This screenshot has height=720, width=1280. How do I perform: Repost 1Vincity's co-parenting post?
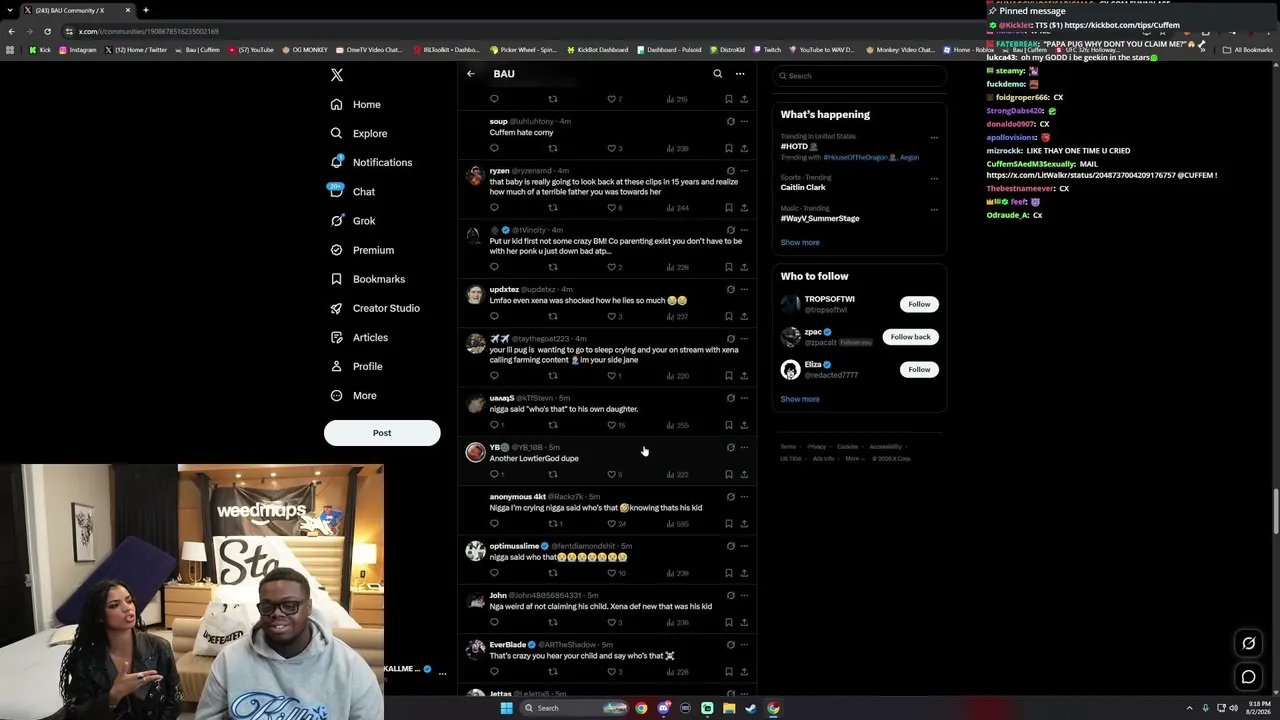552,267
